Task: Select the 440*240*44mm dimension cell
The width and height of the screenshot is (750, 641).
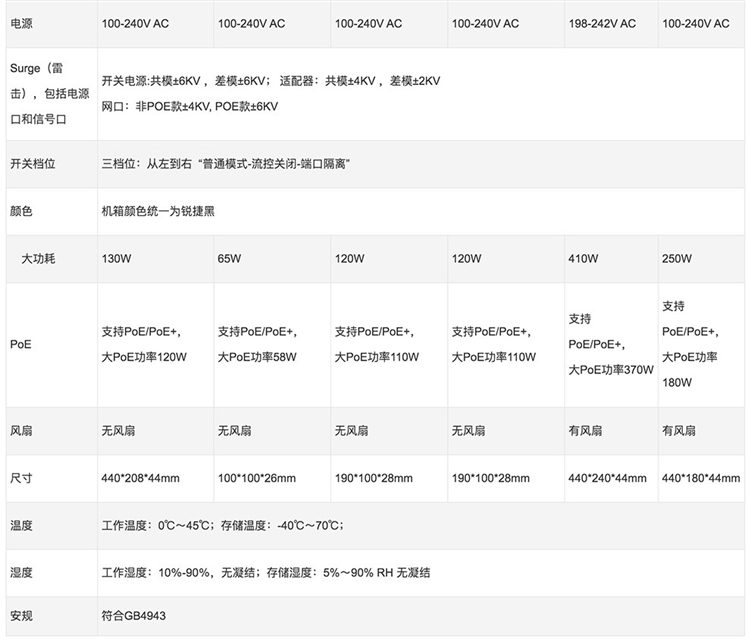Action: click(x=607, y=478)
